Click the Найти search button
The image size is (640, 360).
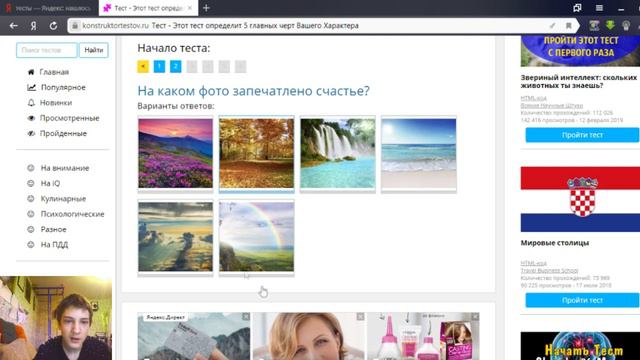(x=93, y=50)
